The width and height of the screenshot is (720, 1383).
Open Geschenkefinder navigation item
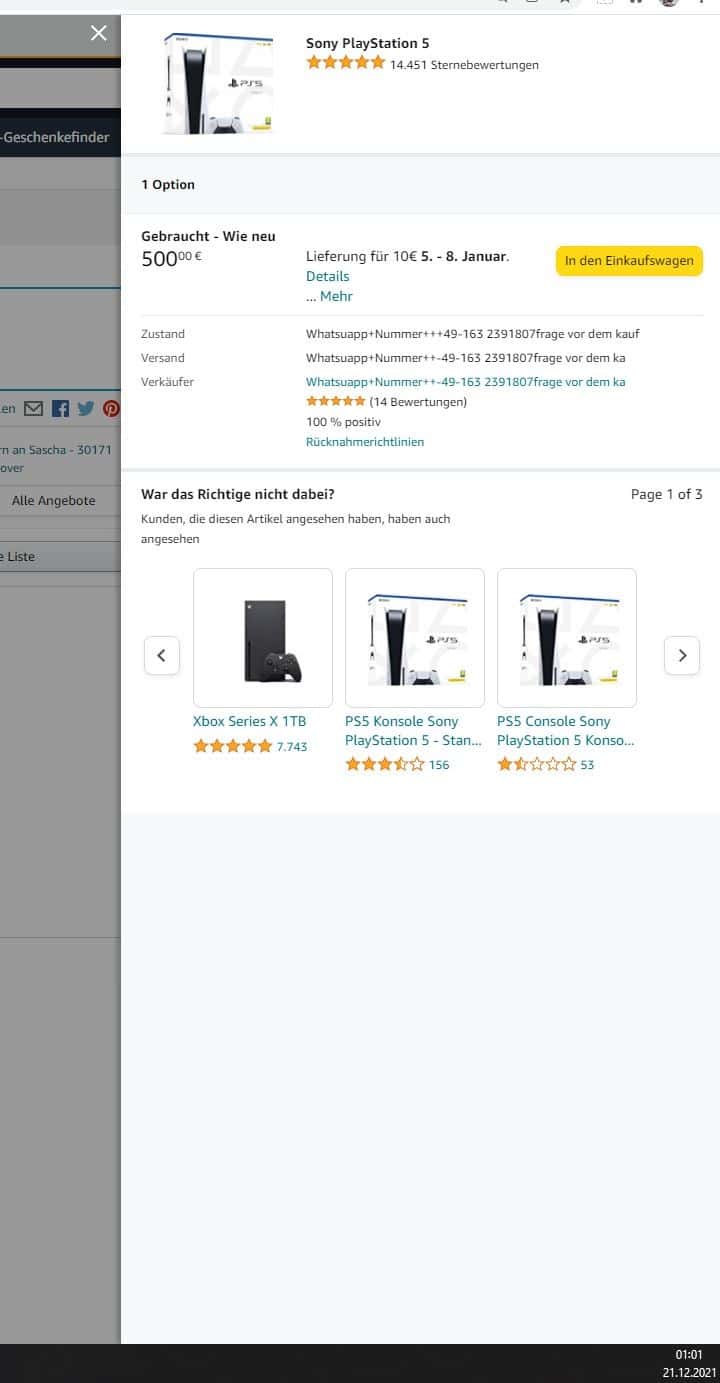click(56, 137)
